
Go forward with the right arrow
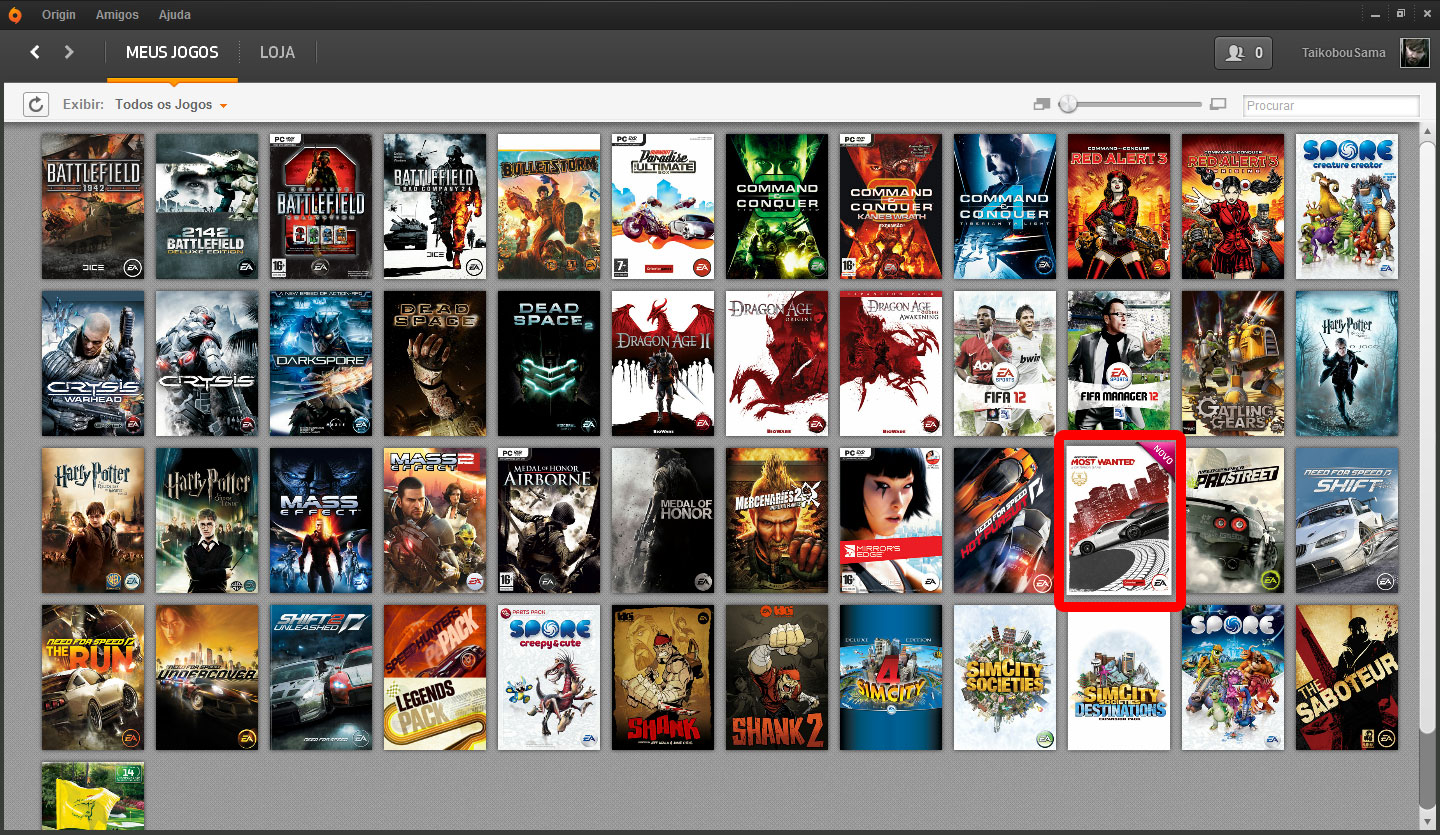69,52
